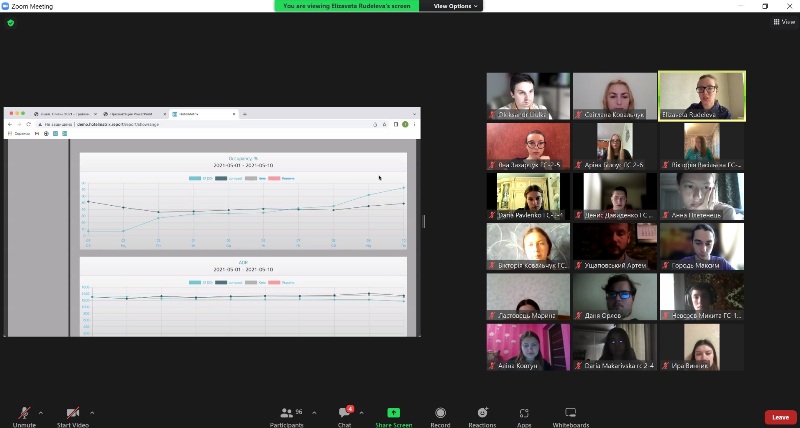Click the bookmark star in address bar
800x428 pixels.
[x=384, y=124]
